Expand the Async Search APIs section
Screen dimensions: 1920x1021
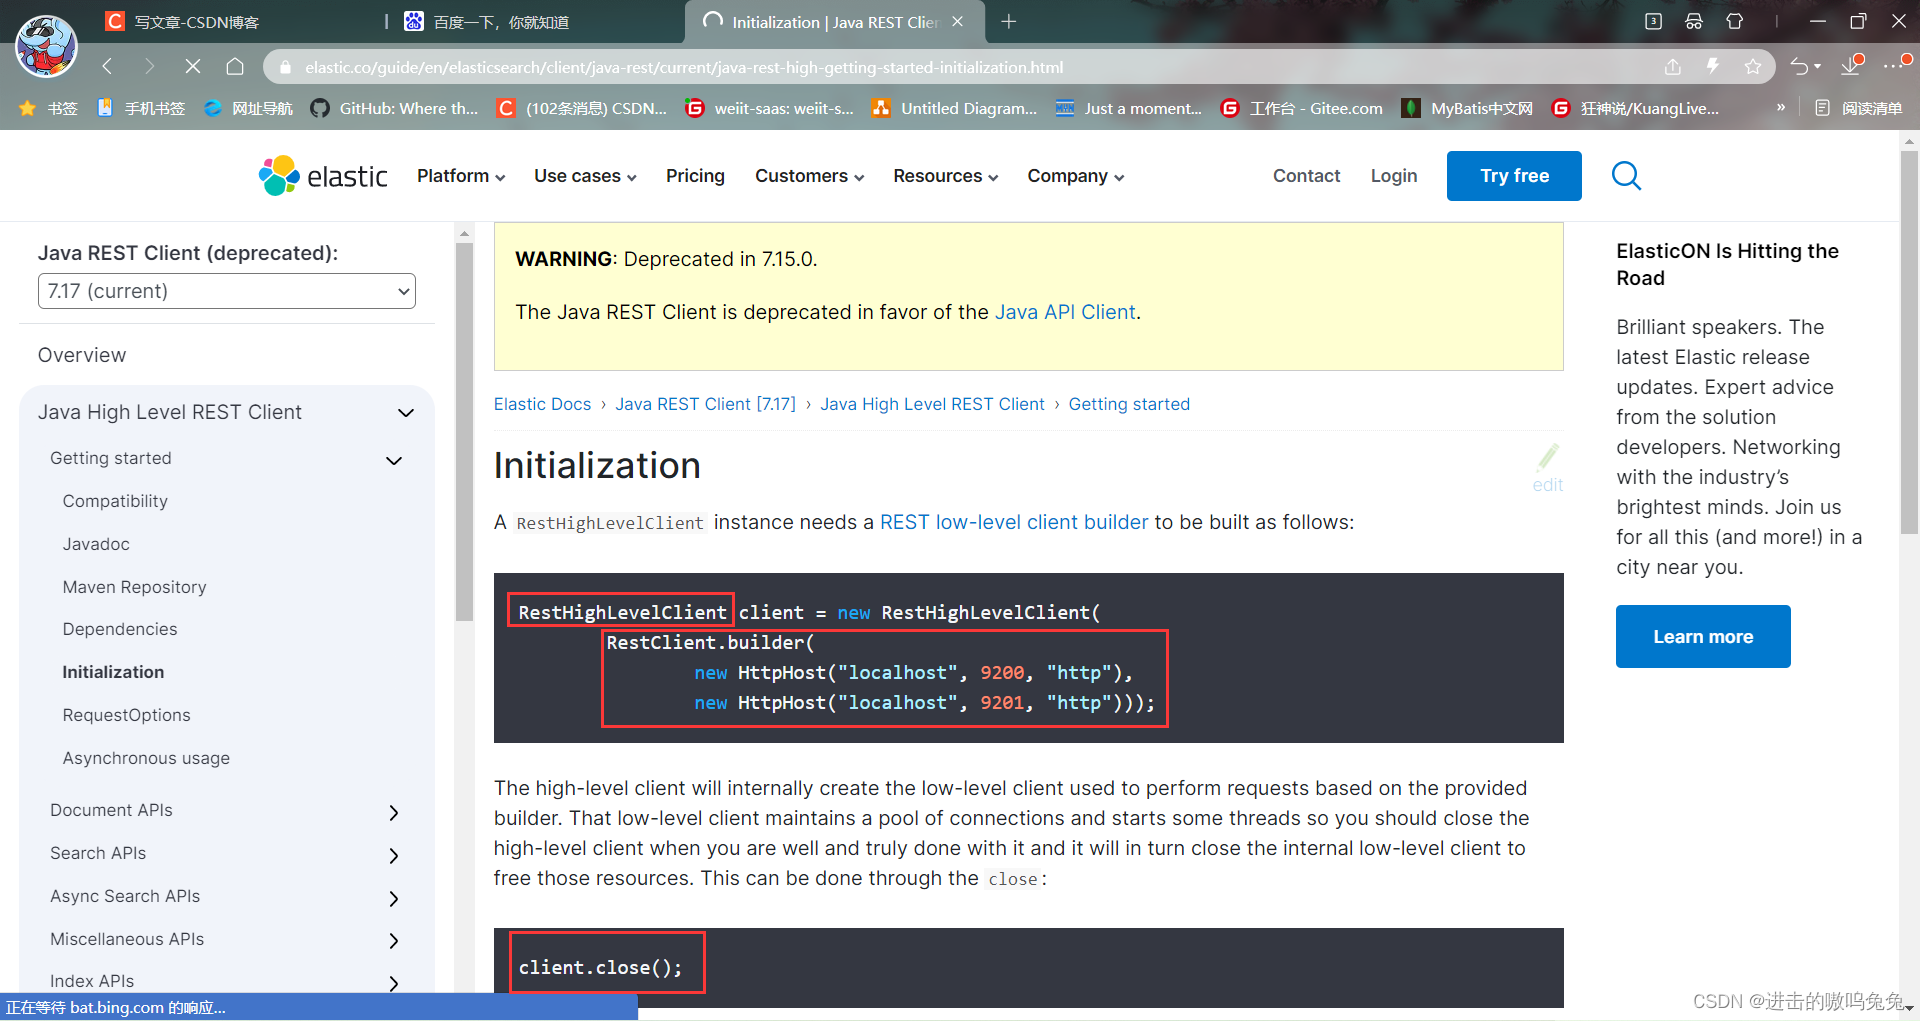click(394, 898)
